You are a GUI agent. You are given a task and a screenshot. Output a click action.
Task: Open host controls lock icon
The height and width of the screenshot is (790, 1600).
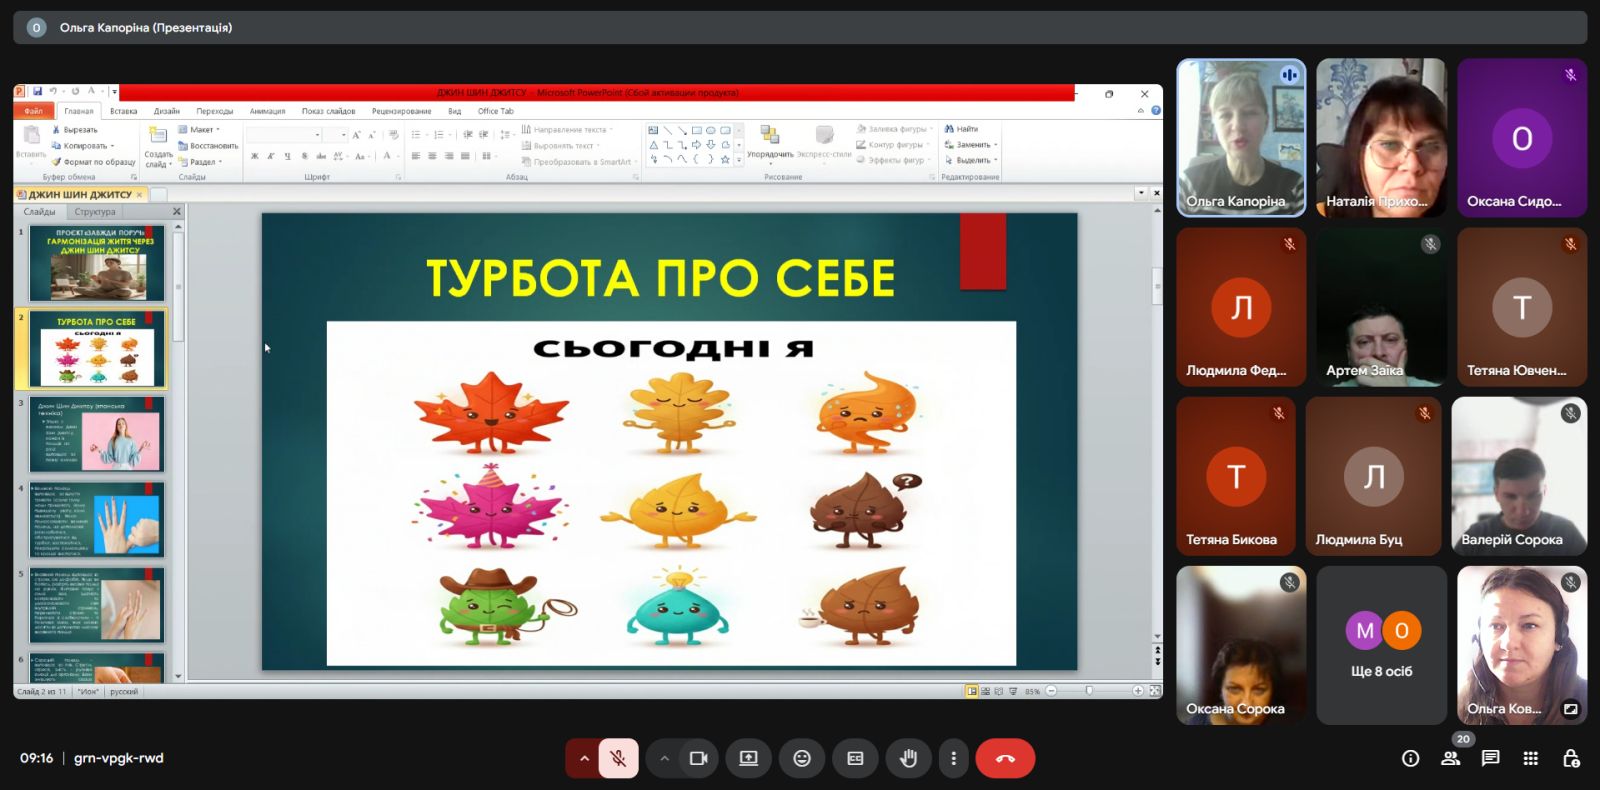tap(1570, 758)
